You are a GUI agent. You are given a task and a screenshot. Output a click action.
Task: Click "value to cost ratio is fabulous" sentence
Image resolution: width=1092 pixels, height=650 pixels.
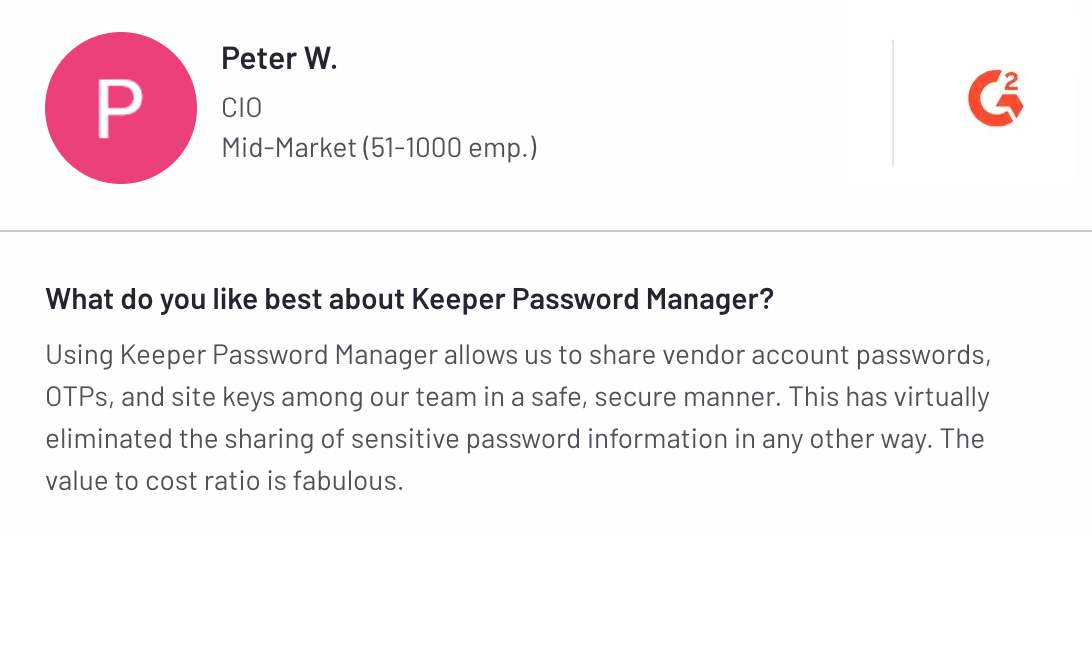(x=224, y=481)
